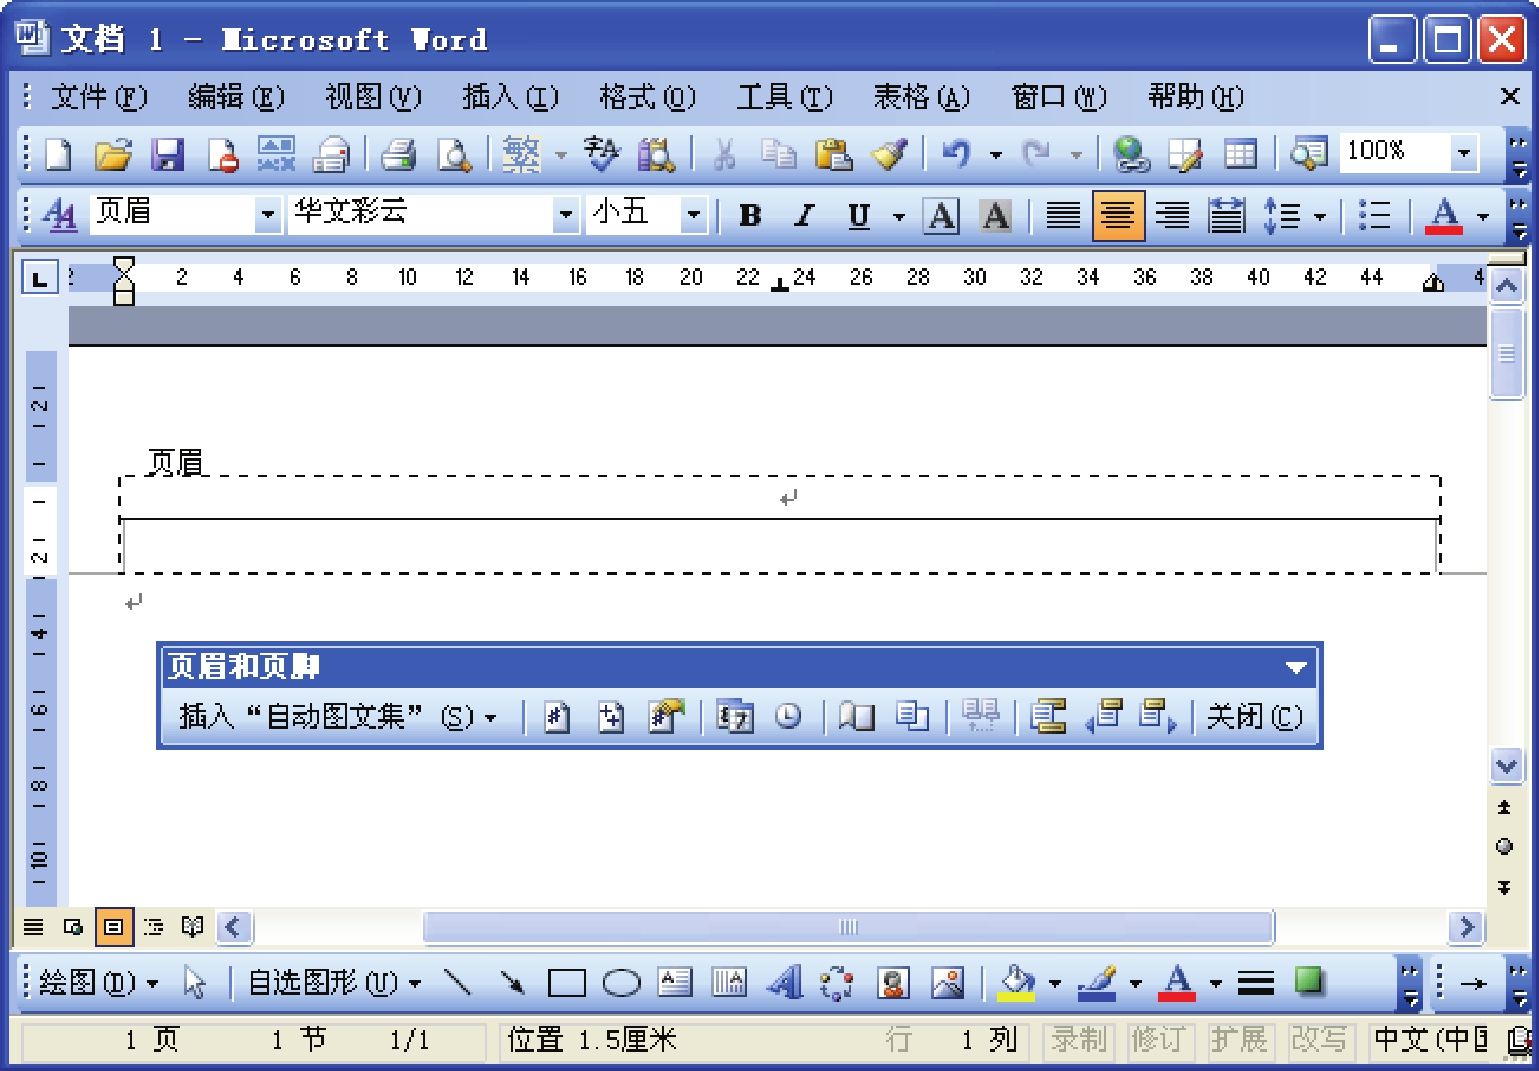The width and height of the screenshot is (1539, 1071).
Task: Select the arrow line drawing tool
Action: pyautogui.click(x=512, y=983)
